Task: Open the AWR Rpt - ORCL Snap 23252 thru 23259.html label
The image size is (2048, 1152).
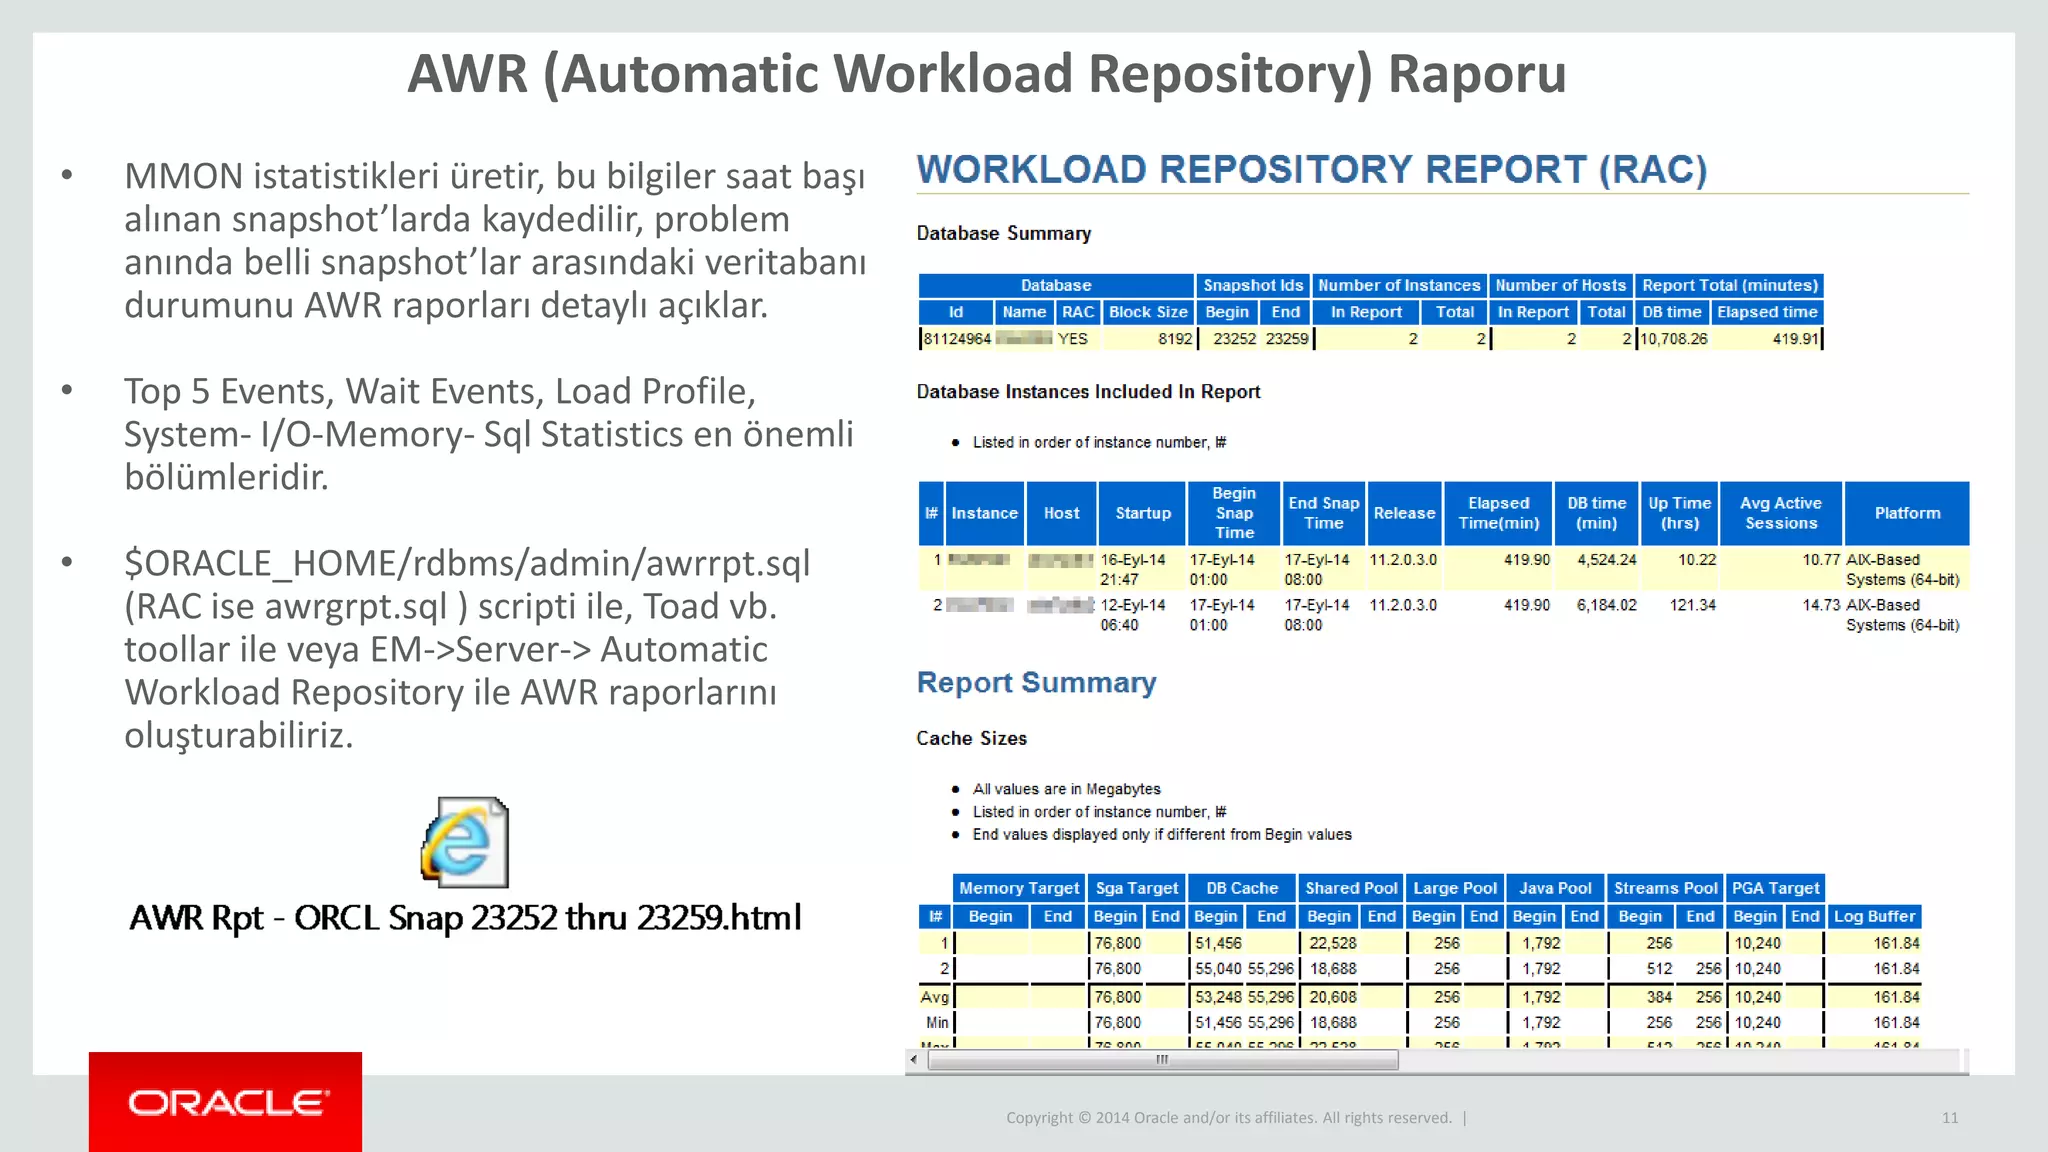Action: point(465,917)
